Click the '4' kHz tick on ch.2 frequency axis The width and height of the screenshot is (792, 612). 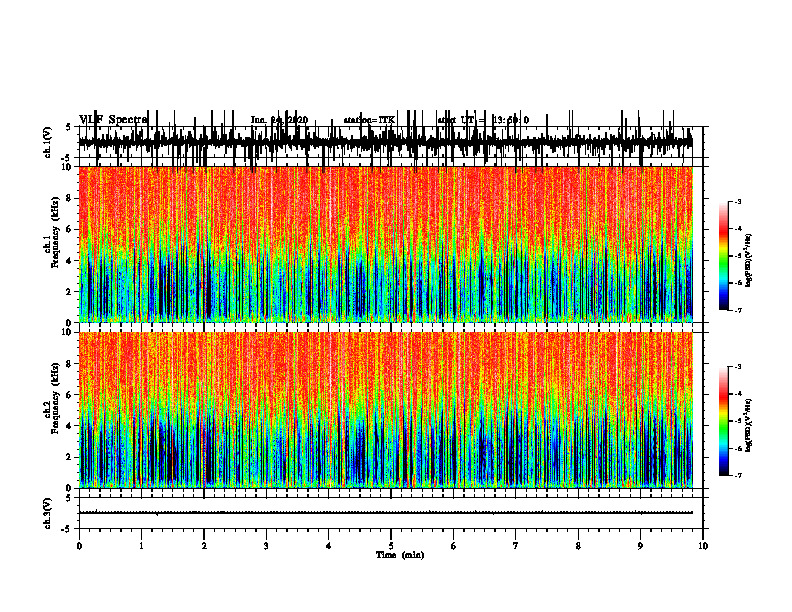coord(70,426)
